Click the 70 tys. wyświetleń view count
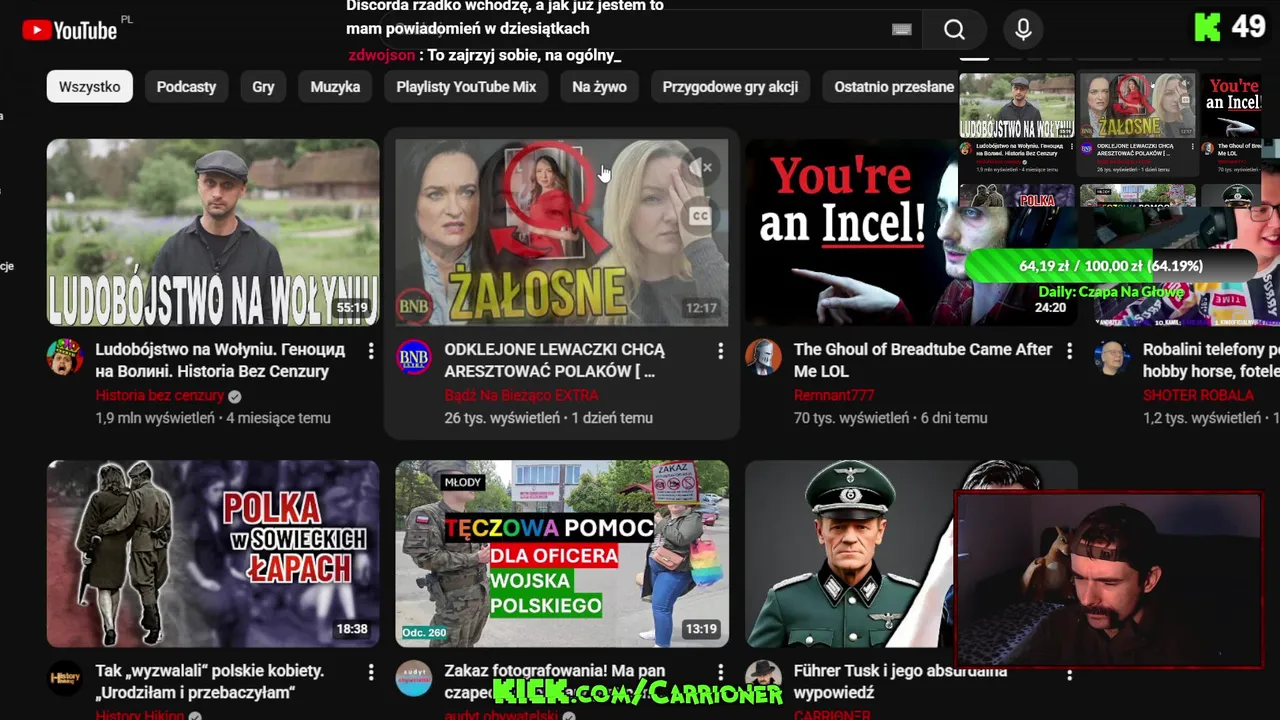Image resolution: width=1280 pixels, height=720 pixels. [x=851, y=418]
